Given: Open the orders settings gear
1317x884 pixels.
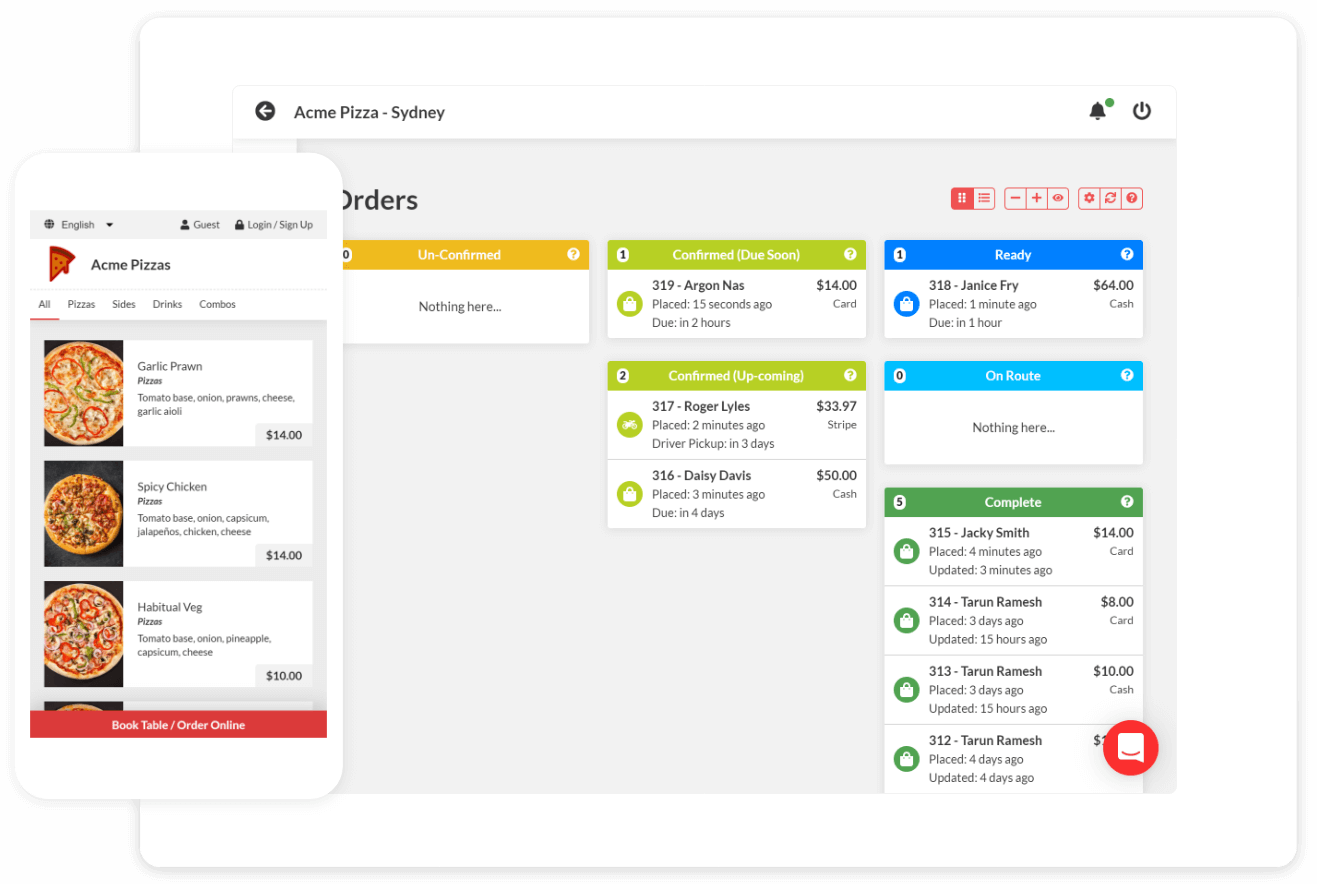Looking at the screenshot, I should click(x=1089, y=198).
